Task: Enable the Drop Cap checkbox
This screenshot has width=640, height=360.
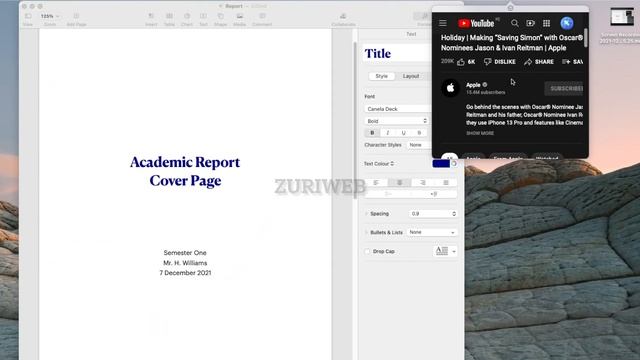Action: [367, 251]
